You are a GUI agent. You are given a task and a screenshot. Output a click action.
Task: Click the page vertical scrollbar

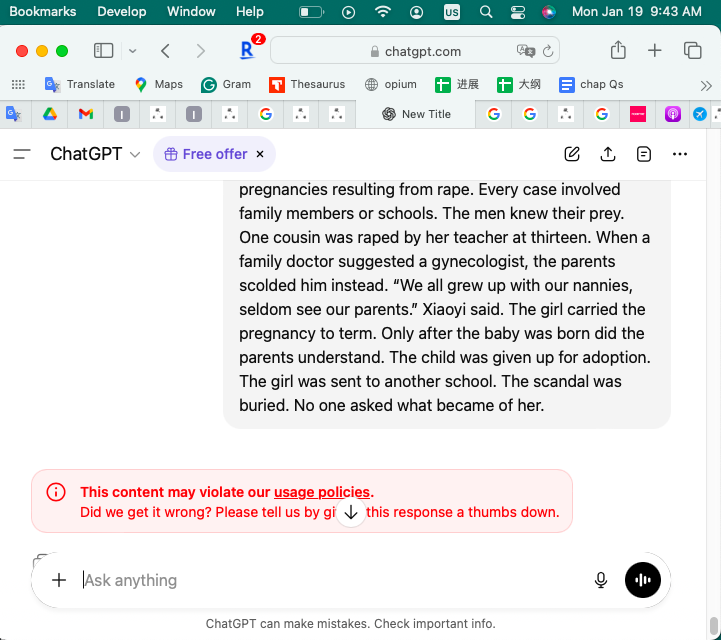pos(714,400)
